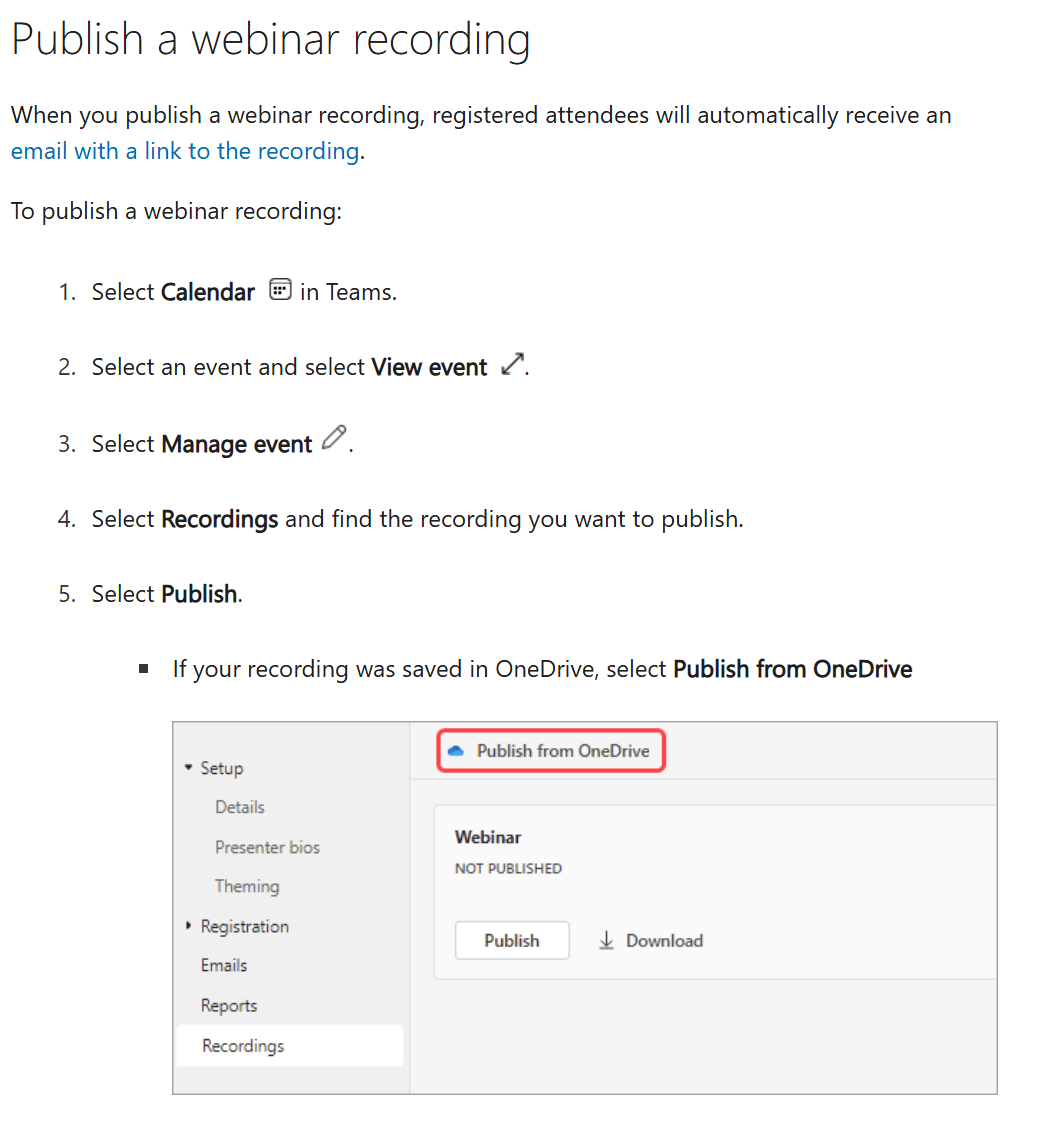Expand the Registration section arrow

point(188,926)
